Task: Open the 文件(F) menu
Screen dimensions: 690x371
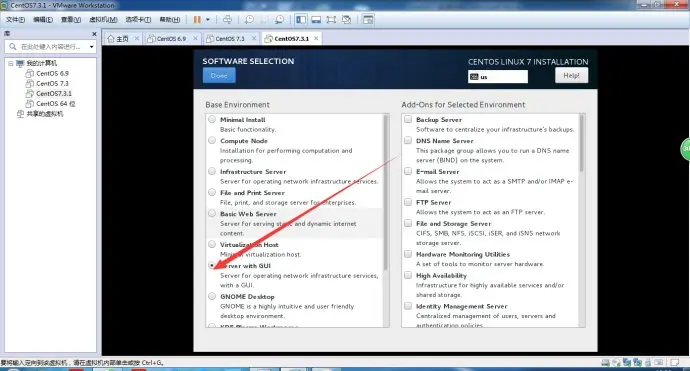Action: point(15,19)
